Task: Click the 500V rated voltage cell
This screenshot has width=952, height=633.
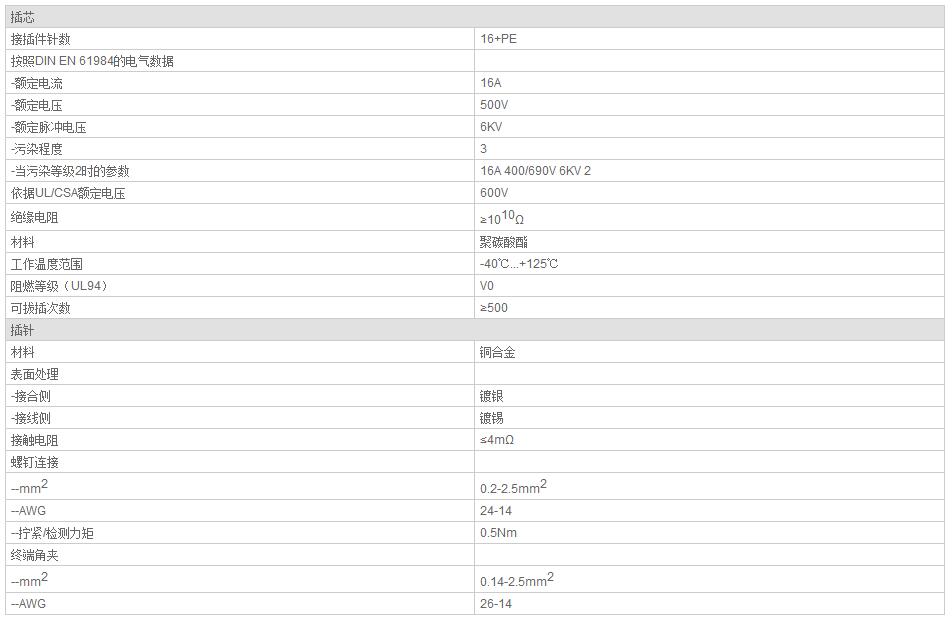Action: (494, 105)
